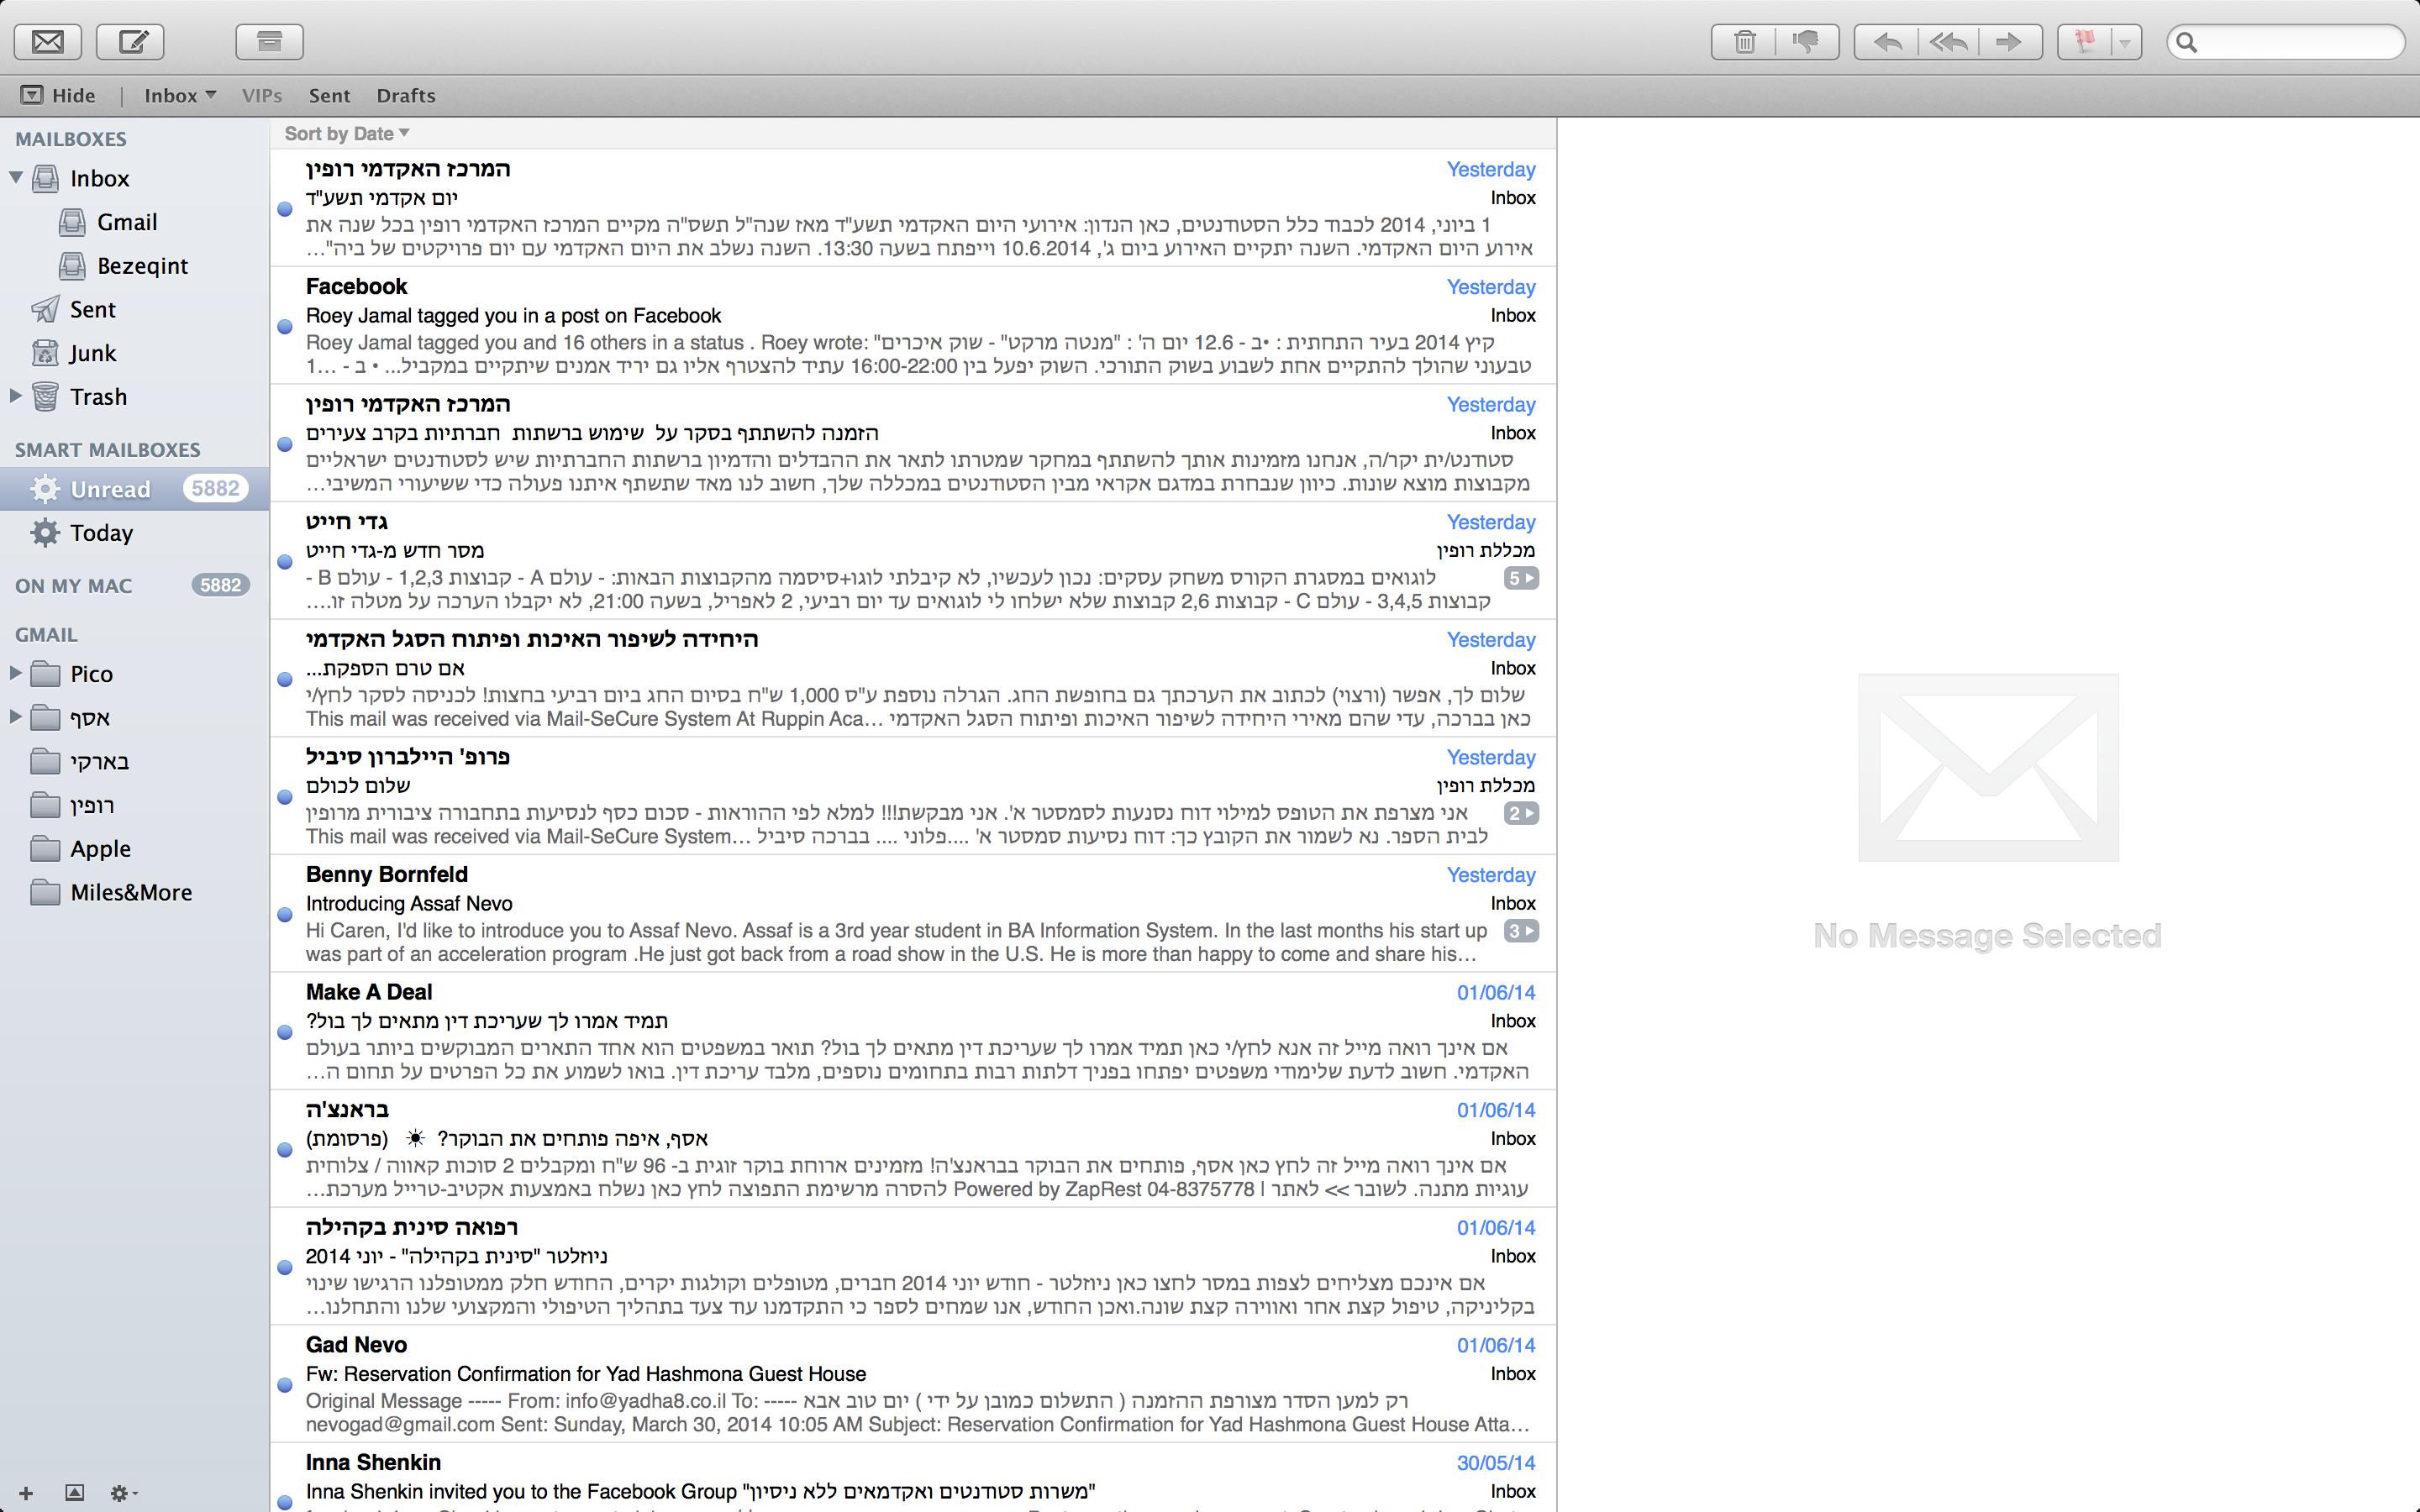The height and width of the screenshot is (1512, 2420).
Task: Open the Junk mailbox
Action: coord(93,353)
